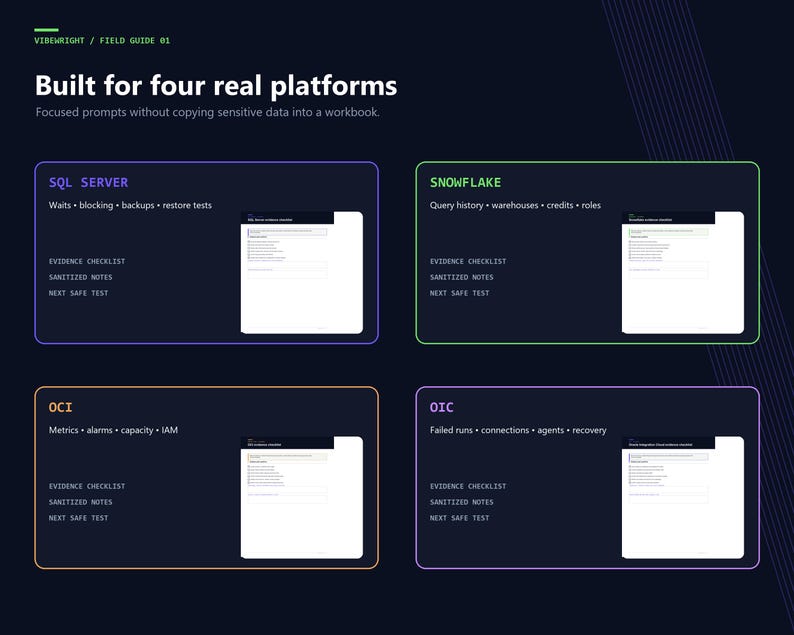794x635 pixels.
Task: Click EVIDENCE CHECKLIST in OIC card
Action: pos(468,486)
